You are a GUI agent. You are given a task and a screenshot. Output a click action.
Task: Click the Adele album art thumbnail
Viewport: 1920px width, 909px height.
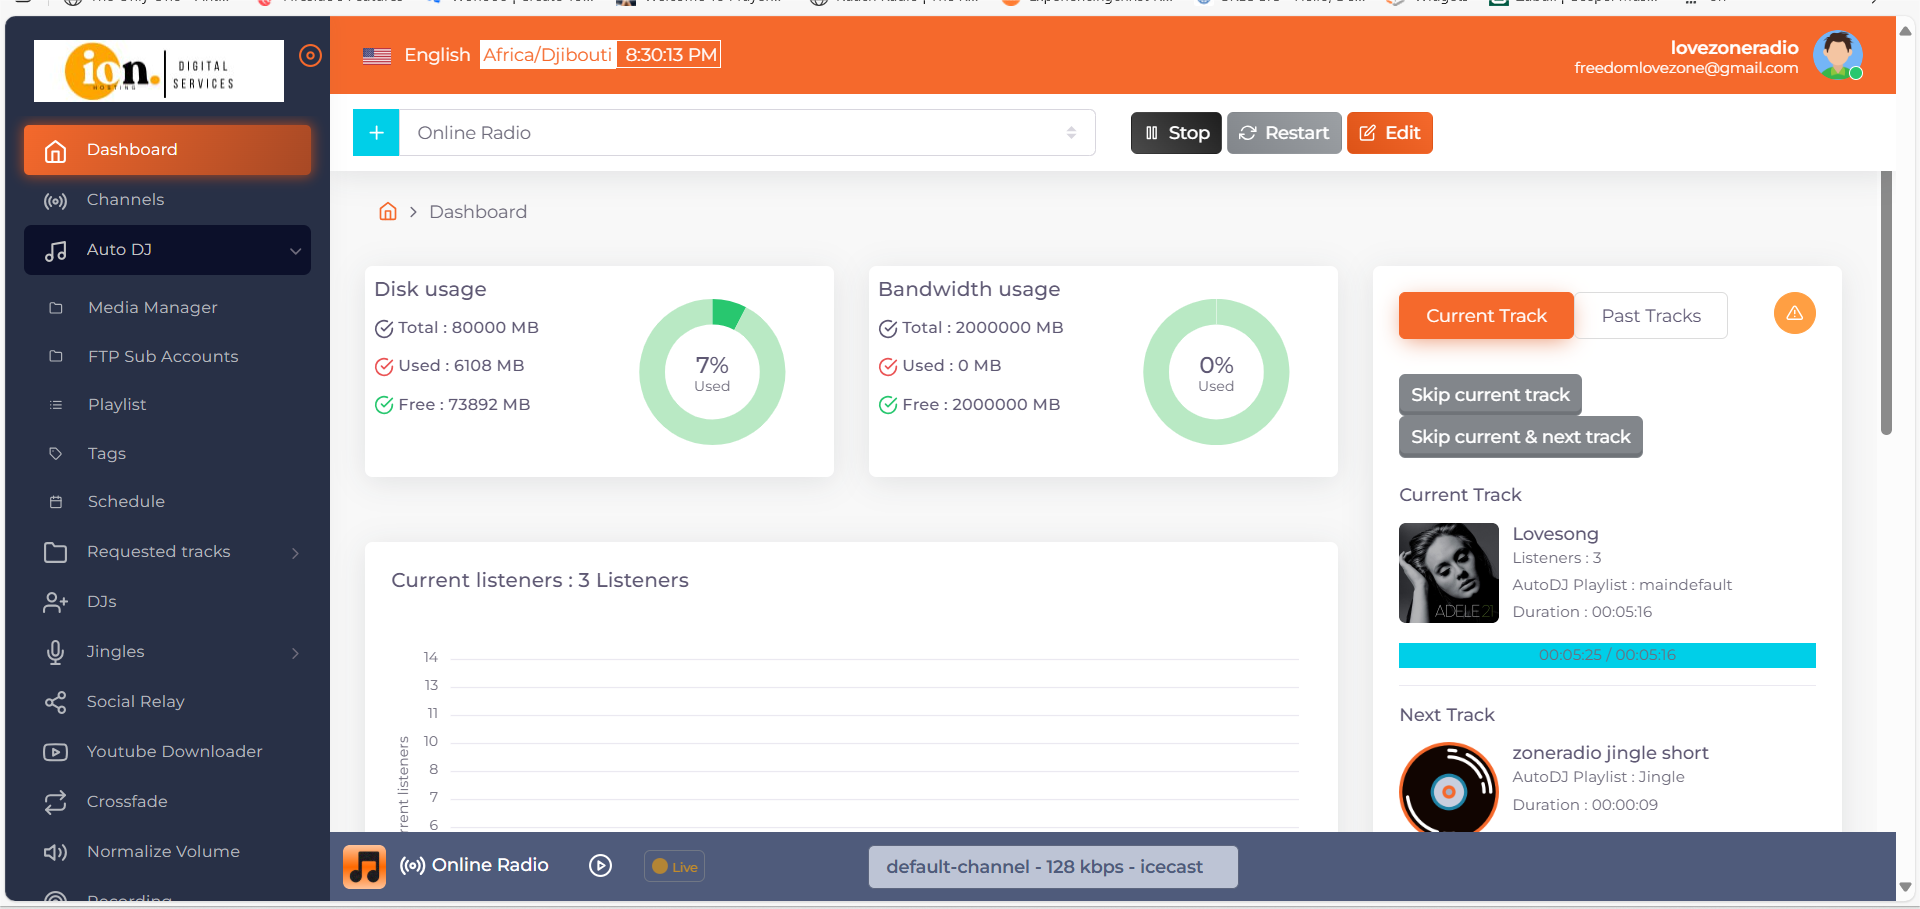coord(1449,573)
